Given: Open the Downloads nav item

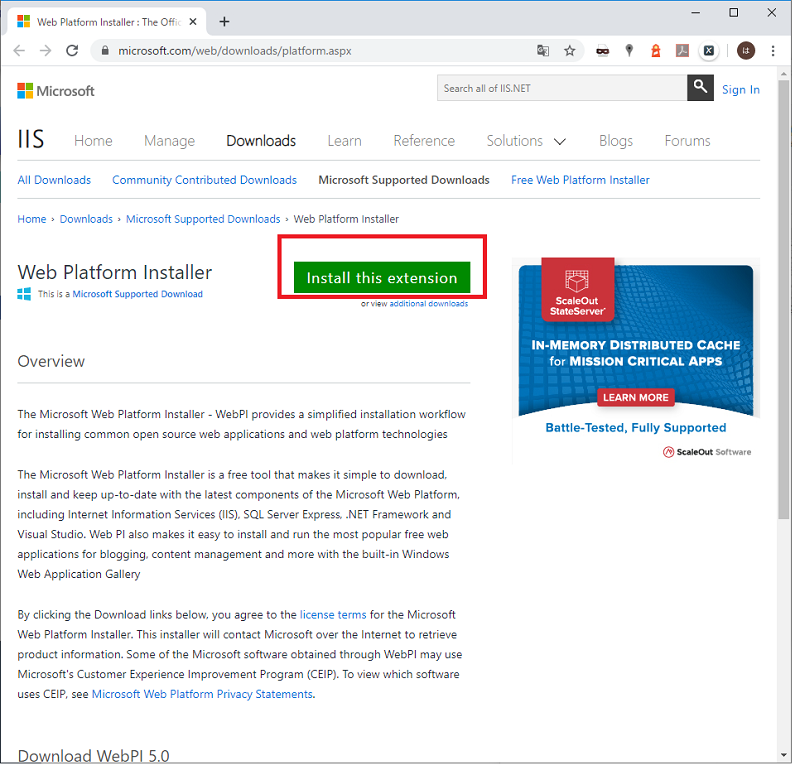Looking at the screenshot, I should coord(261,141).
